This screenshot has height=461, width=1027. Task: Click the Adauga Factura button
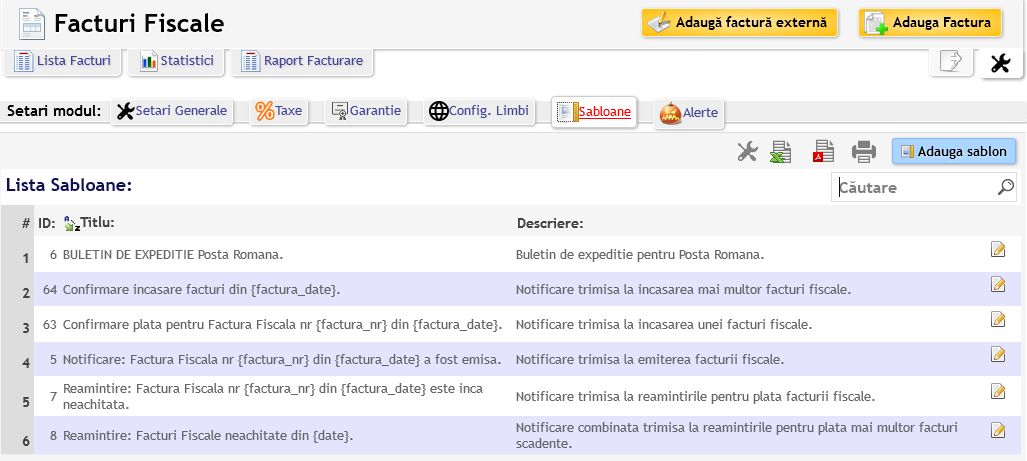[930, 23]
